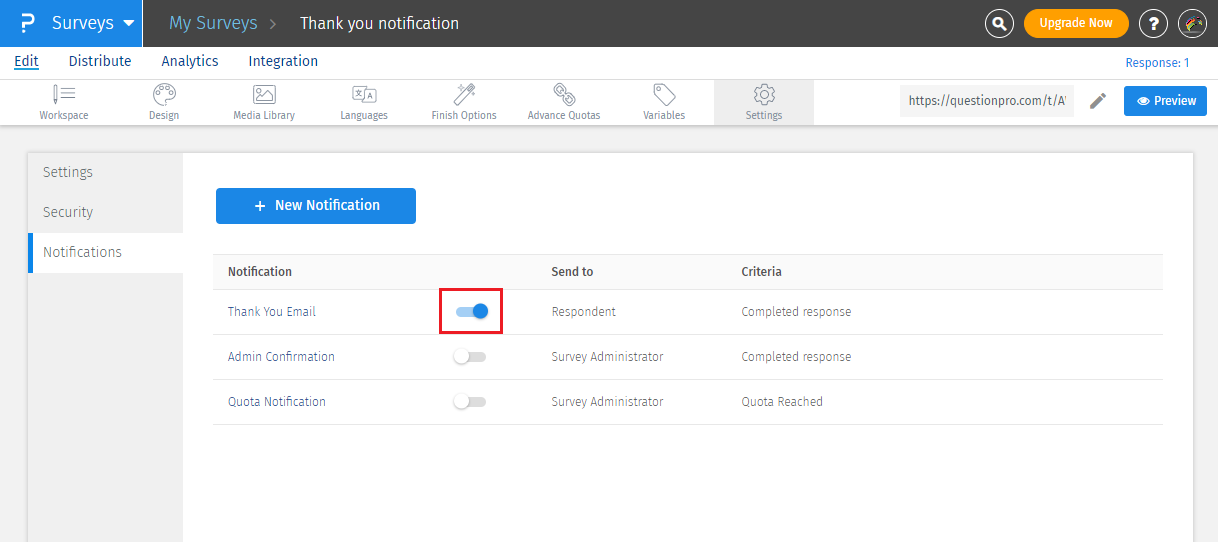Click the survey URL field
1218x542 pixels.
(x=987, y=101)
